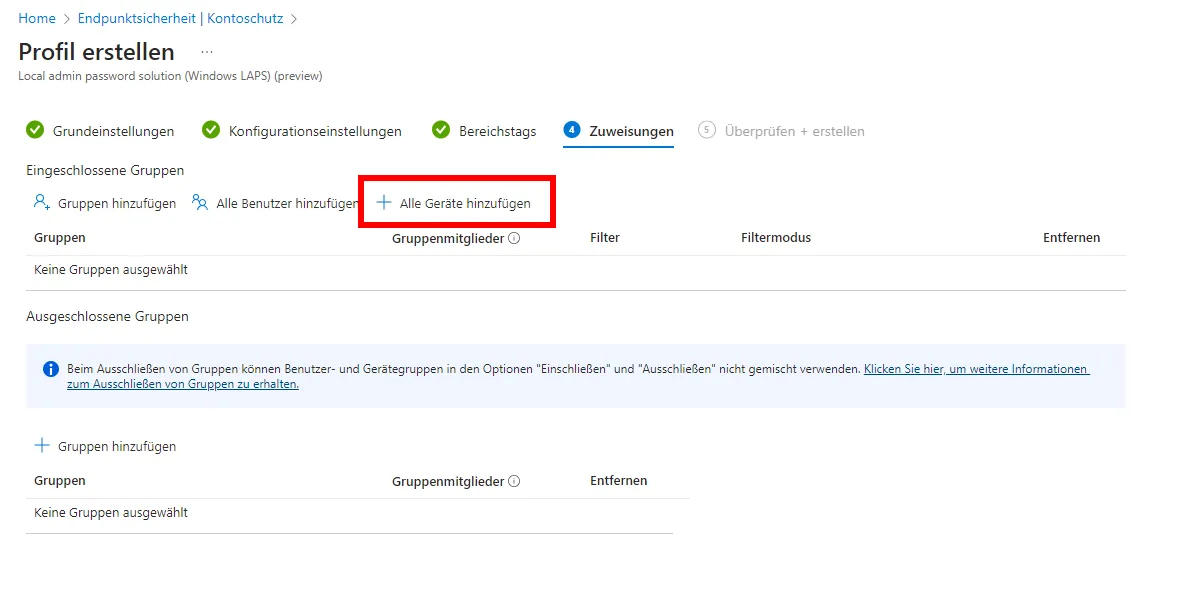This screenshot has height=604, width=1197.
Task: Select the Bereichstags step label
Action: [x=497, y=131]
